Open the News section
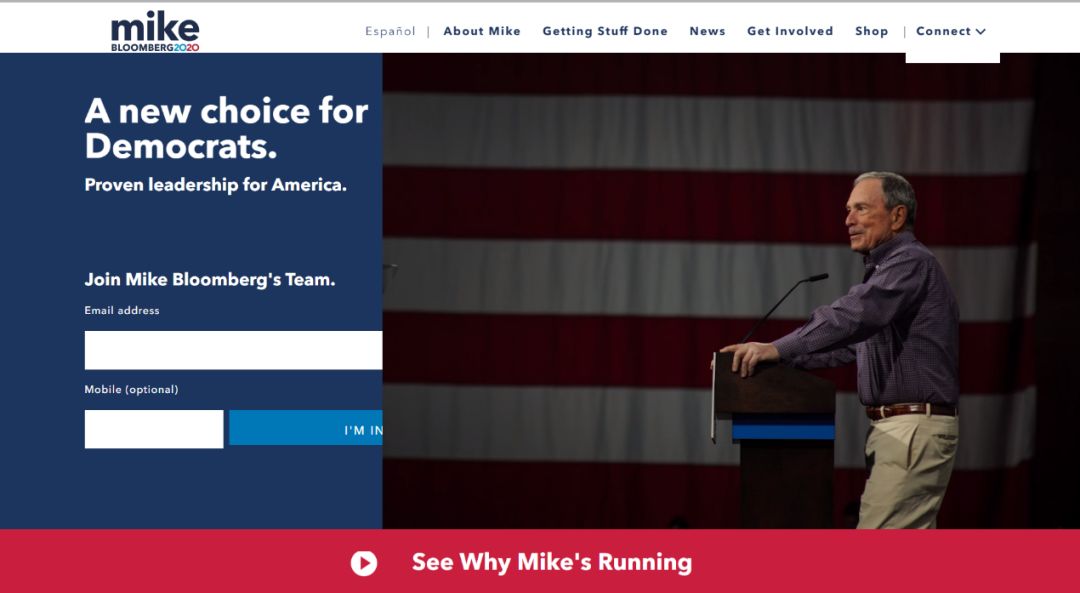Image resolution: width=1080 pixels, height=593 pixels. [x=707, y=31]
